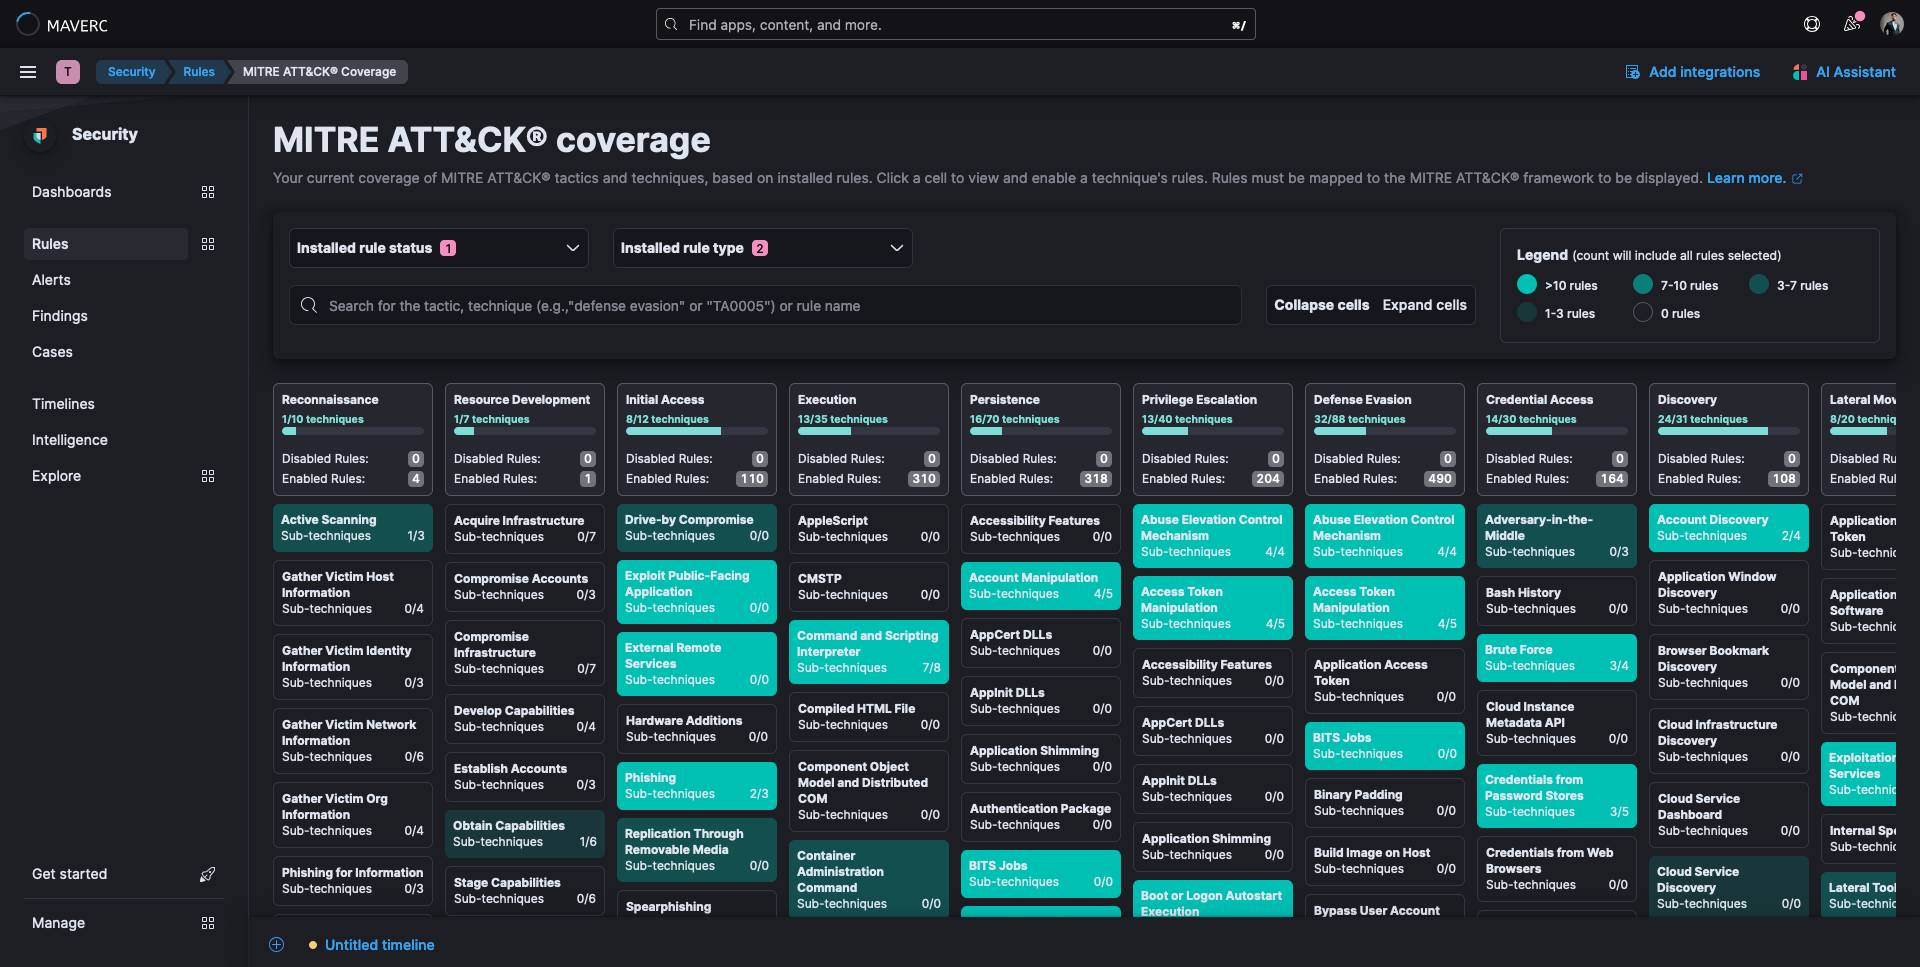This screenshot has height=967, width=1920.
Task: Click the Execution tactic header card
Action: 869,439
